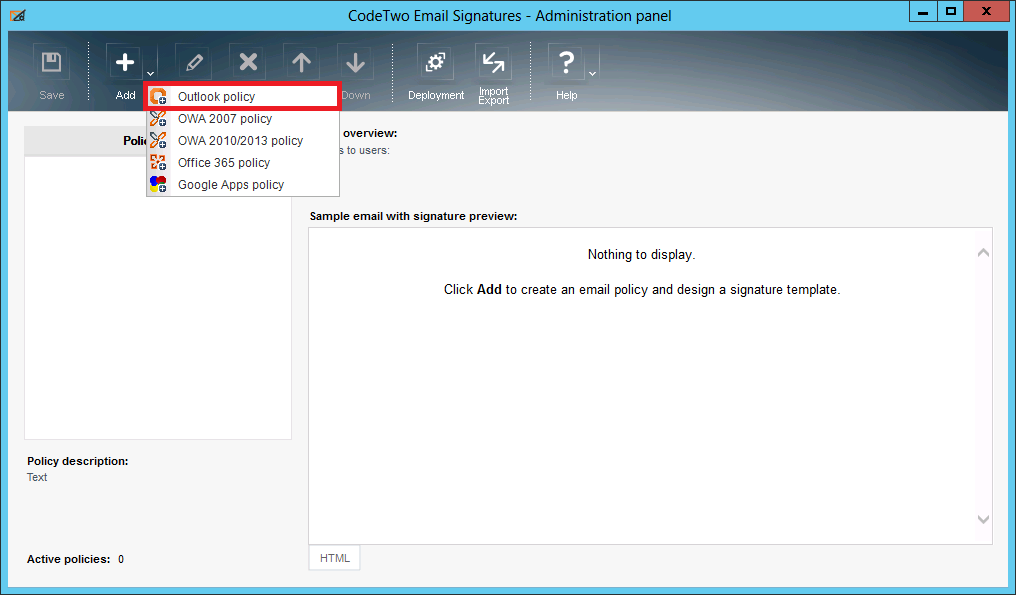Click the Remove X toolbar icon
The width and height of the screenshot is (1016, 595).
click(248, 63)
